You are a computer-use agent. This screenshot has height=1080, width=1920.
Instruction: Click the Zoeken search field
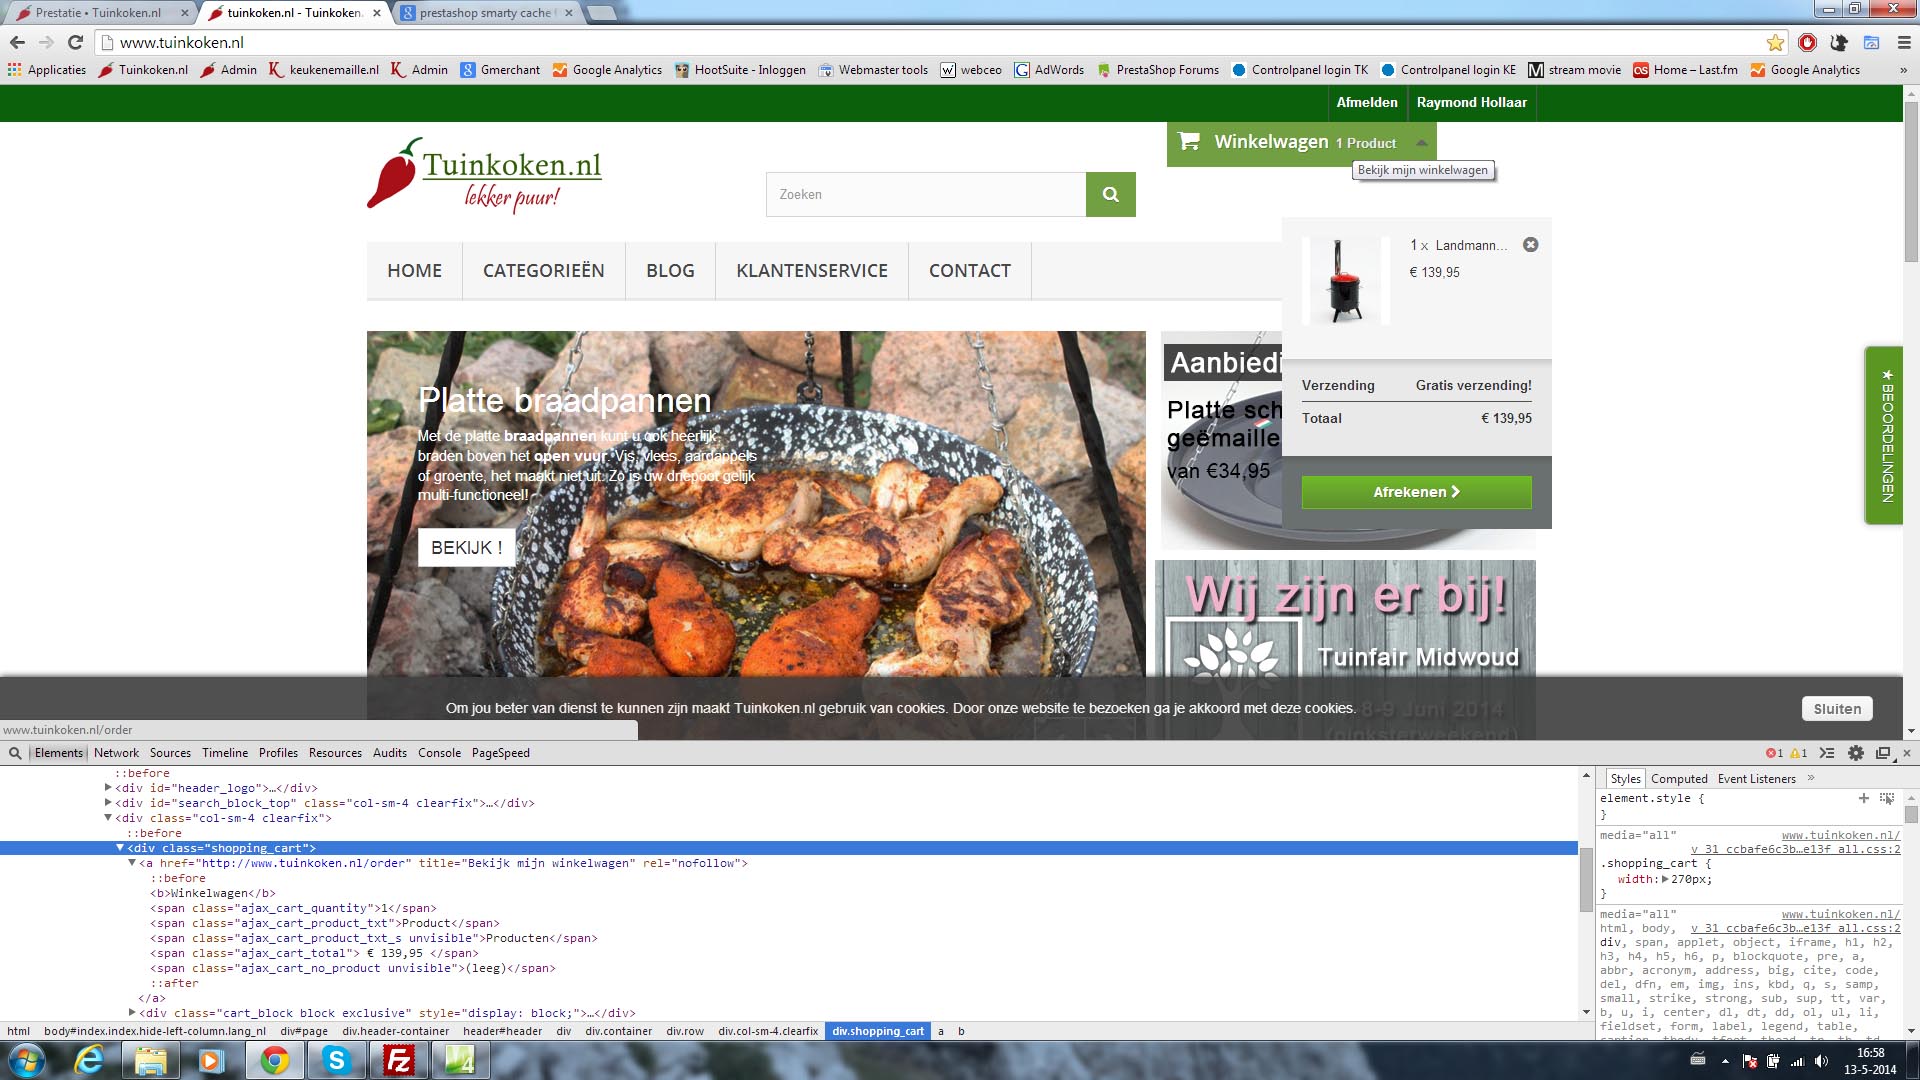[x=925, y=194]
